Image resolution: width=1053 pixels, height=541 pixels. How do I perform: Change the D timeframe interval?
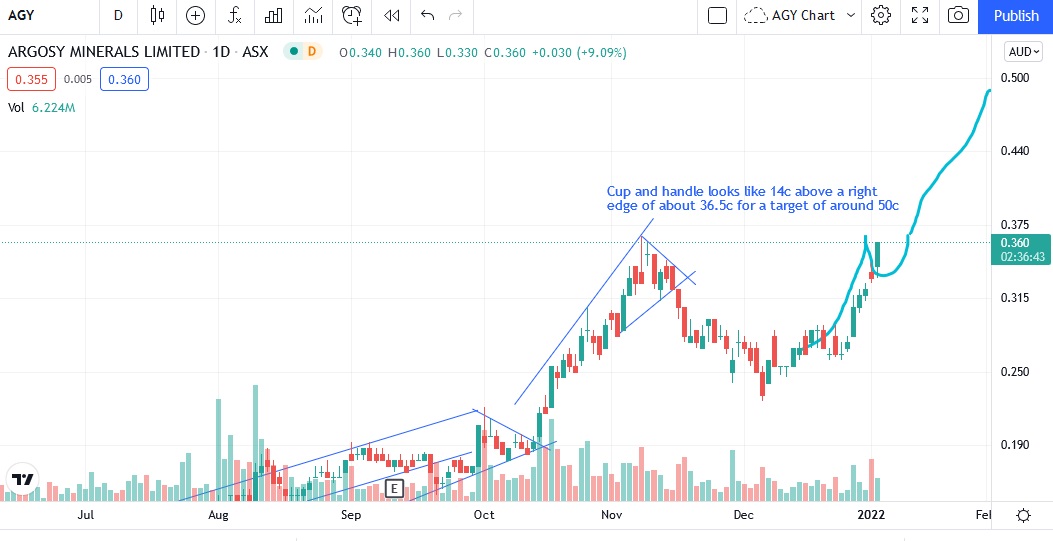pyautogui.click(x=118, y=15)
